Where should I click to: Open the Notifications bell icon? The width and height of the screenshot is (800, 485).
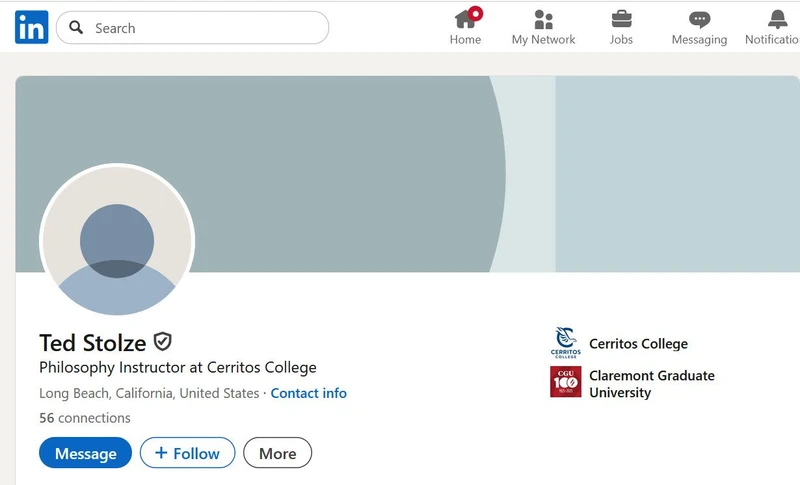point(778,19)
